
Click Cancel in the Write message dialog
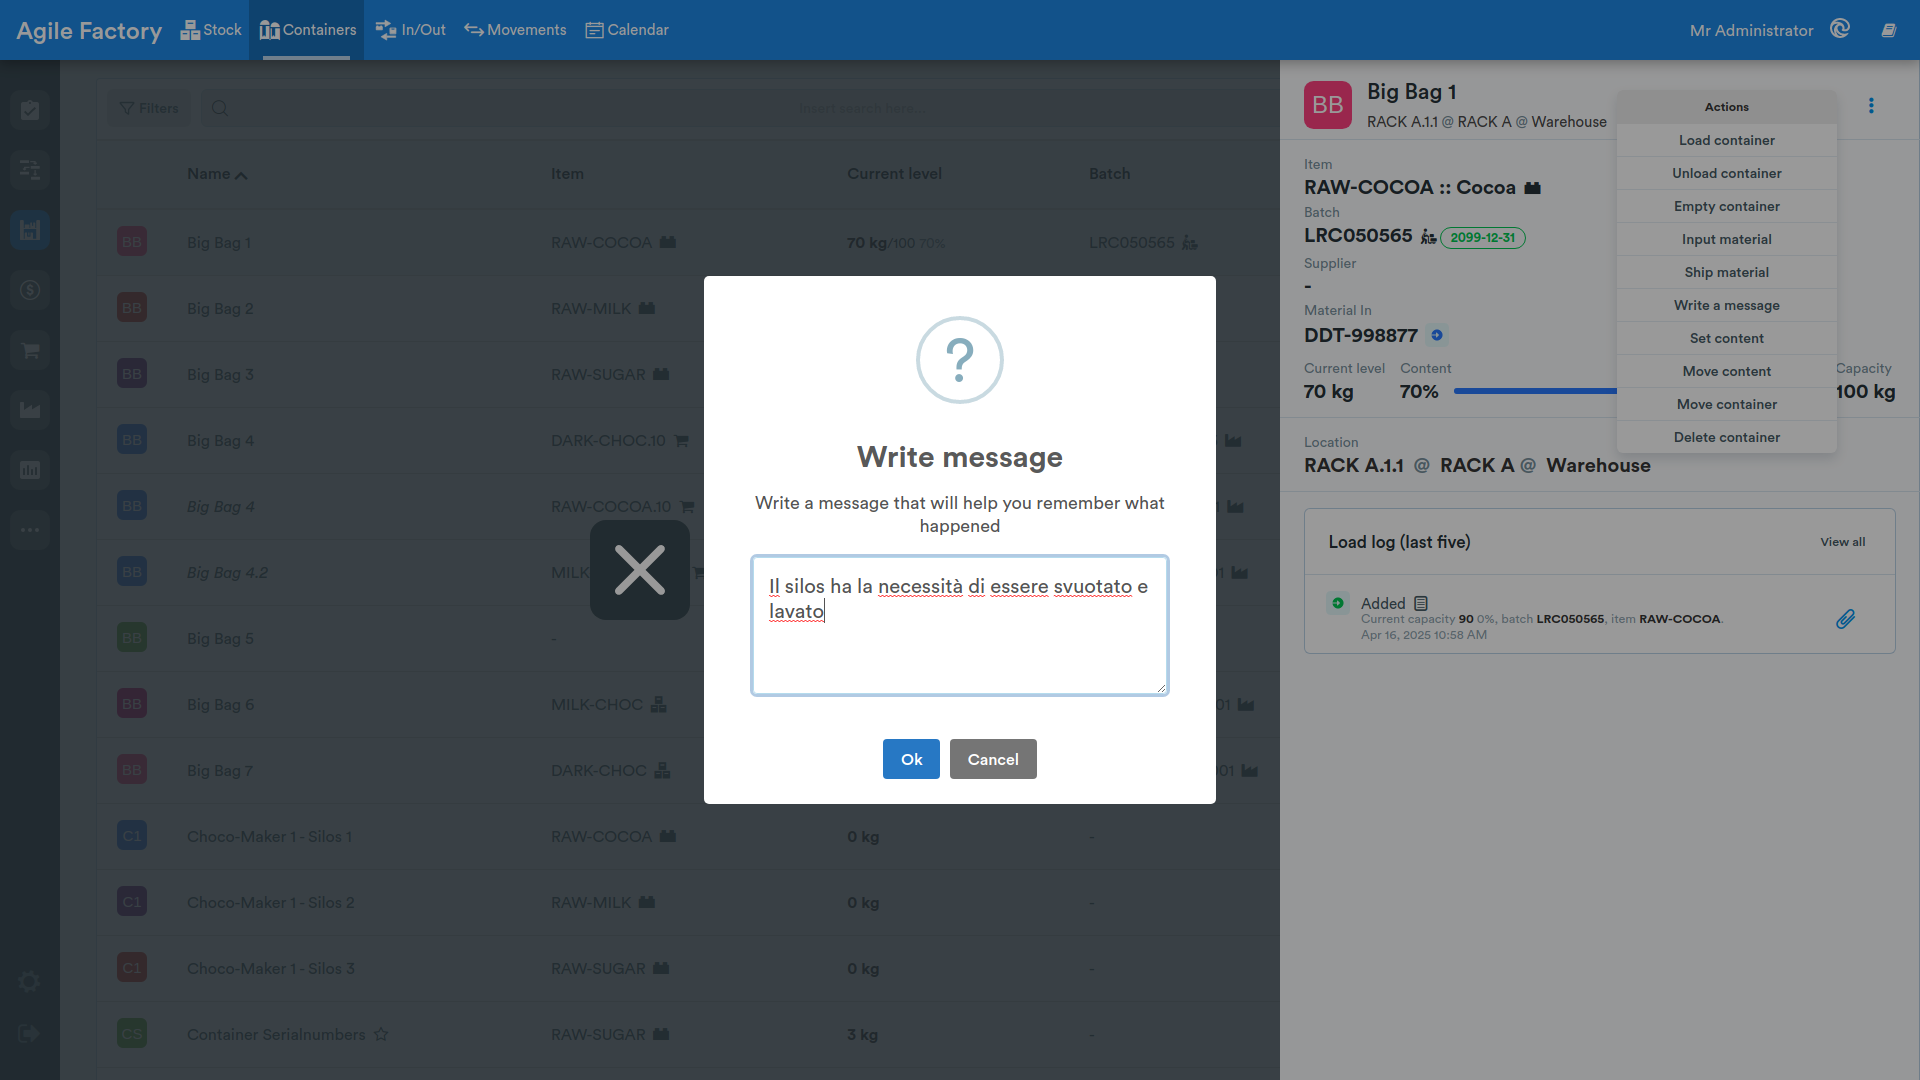(993, 759)
